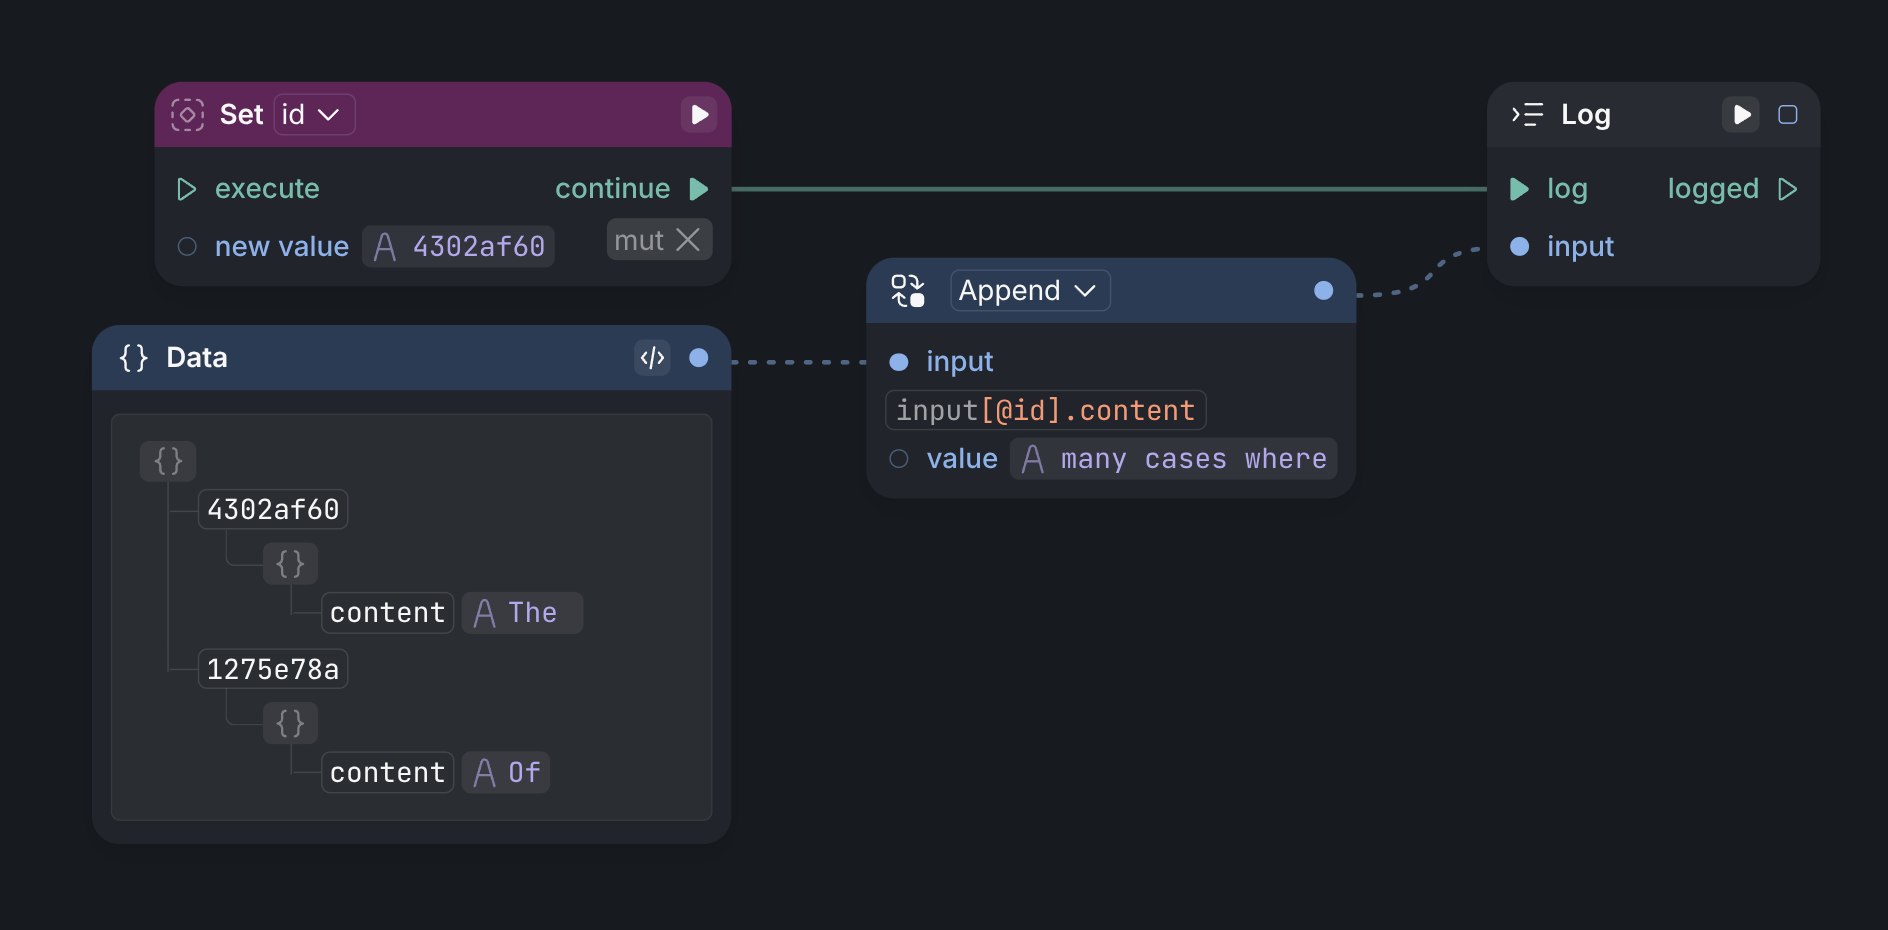Click the continue output port on Set
1888x930 pixels.
(699, 189)
